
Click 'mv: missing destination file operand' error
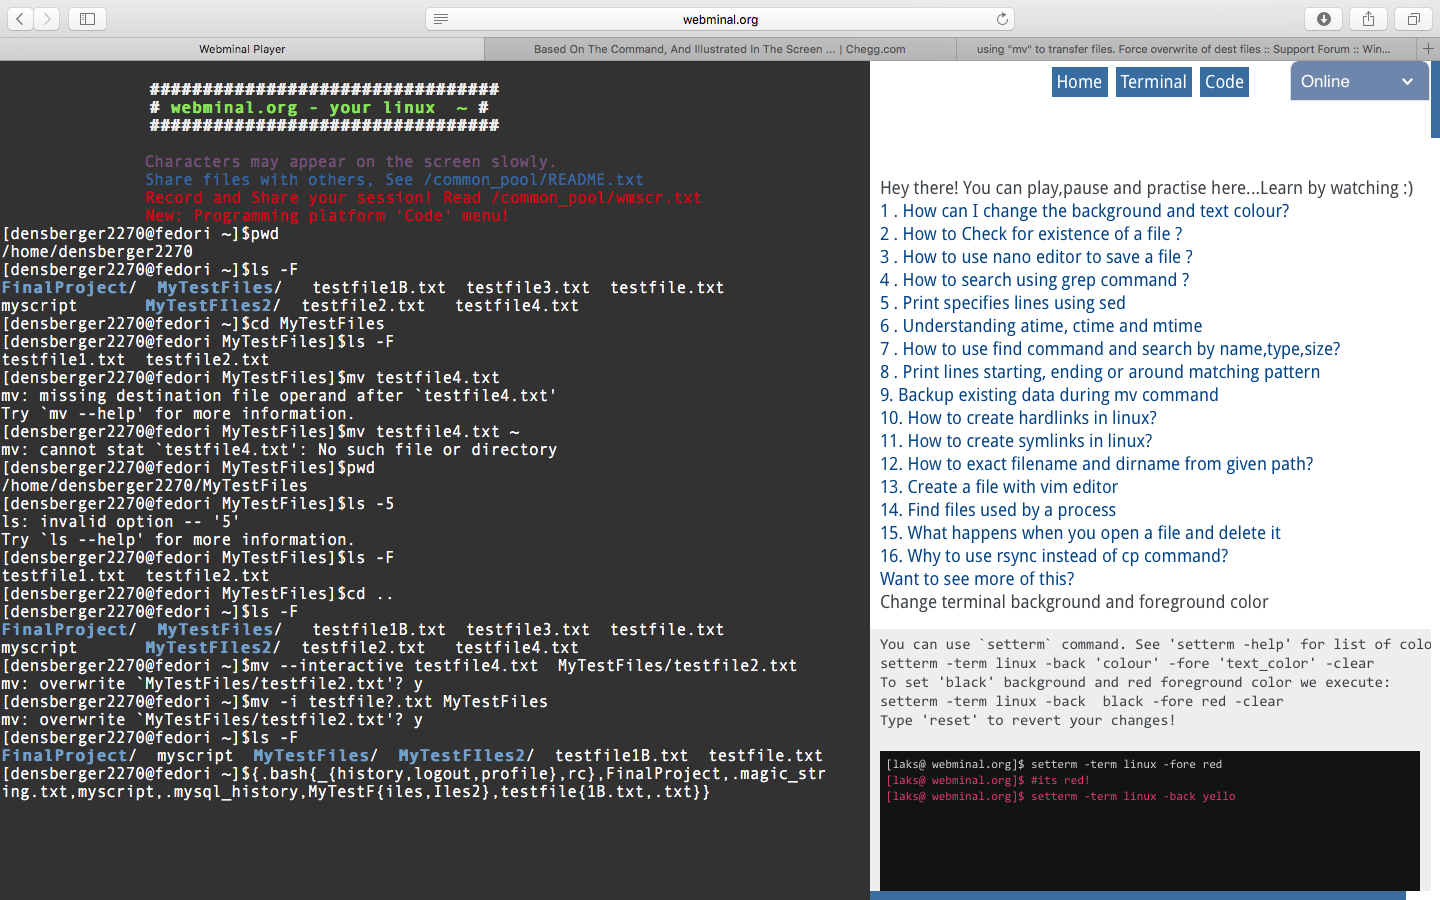(x=279, y=396)
